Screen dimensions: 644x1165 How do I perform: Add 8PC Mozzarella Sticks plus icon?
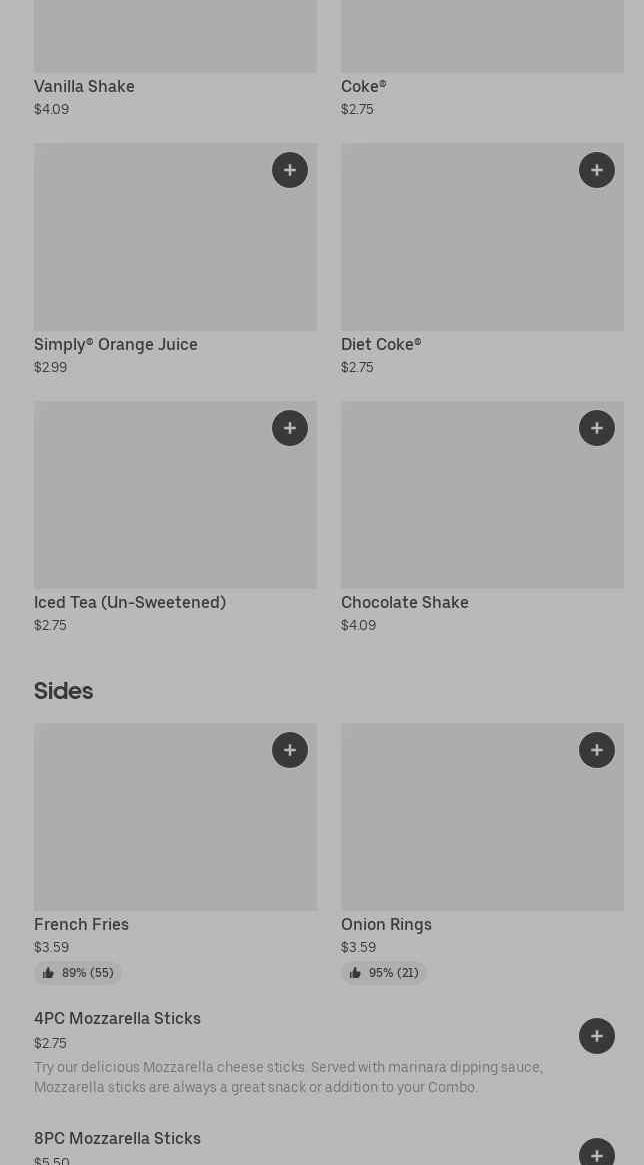(x=597, y=1155)
